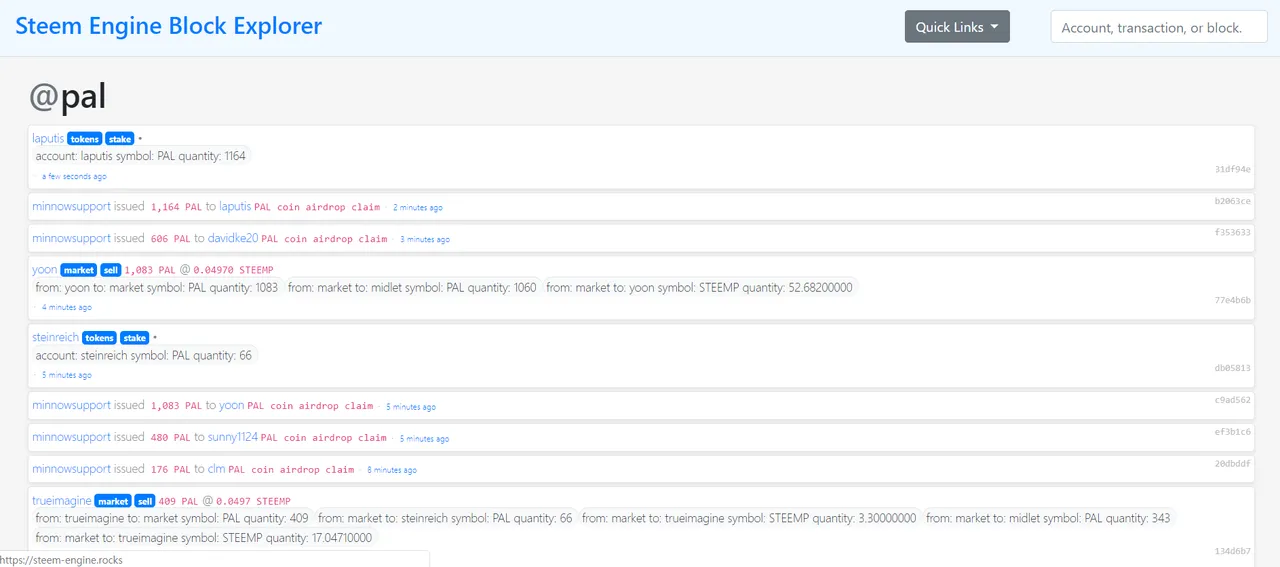Open transaction hash ef3b1c6
The height and width of the screenshot is (567, 1280).
pyautogui.click(x=1232, y=432)
